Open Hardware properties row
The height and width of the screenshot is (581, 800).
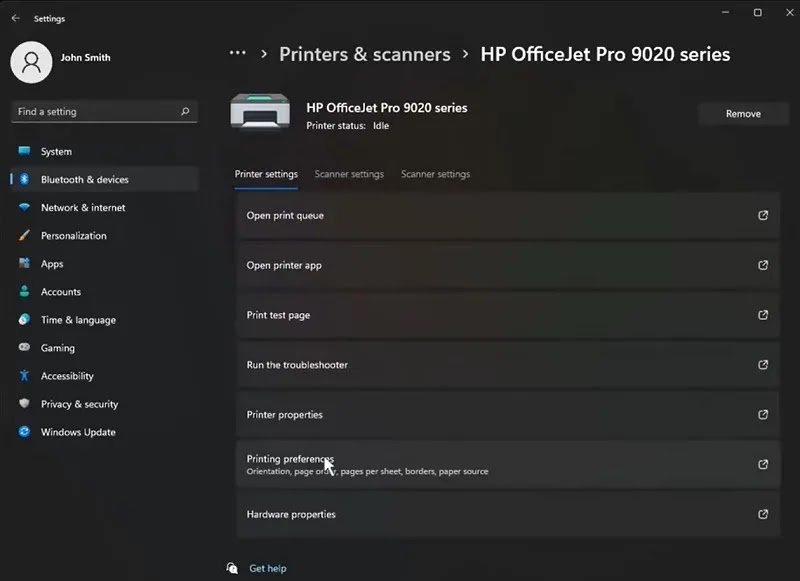[508, 514]
